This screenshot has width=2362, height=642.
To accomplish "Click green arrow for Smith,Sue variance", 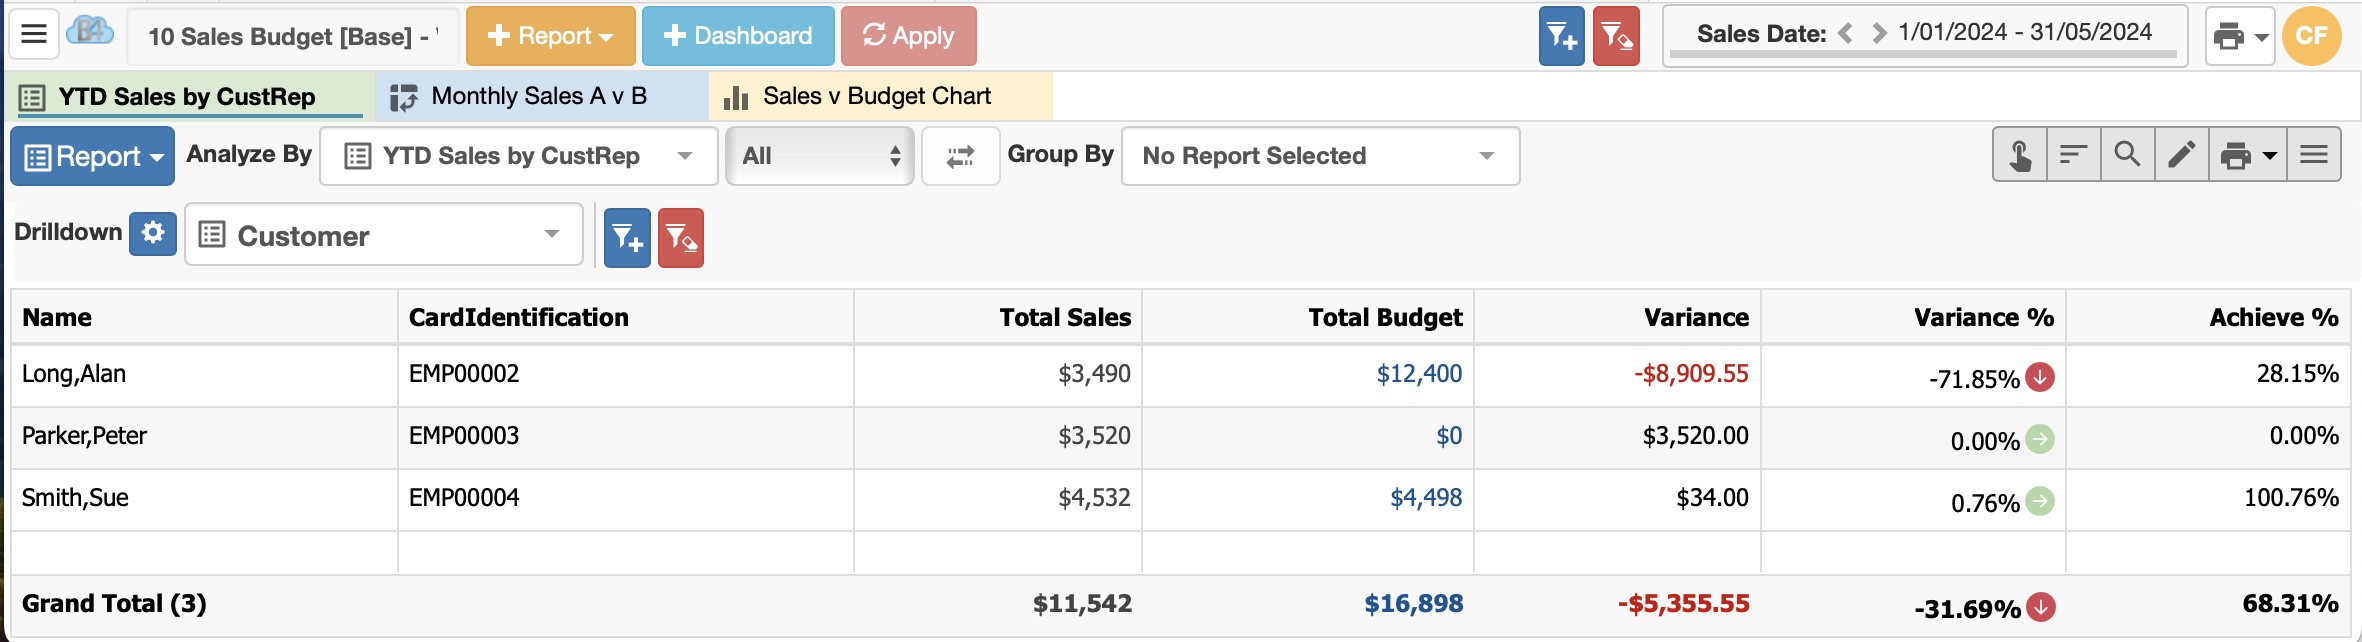I will [2040, 501].
